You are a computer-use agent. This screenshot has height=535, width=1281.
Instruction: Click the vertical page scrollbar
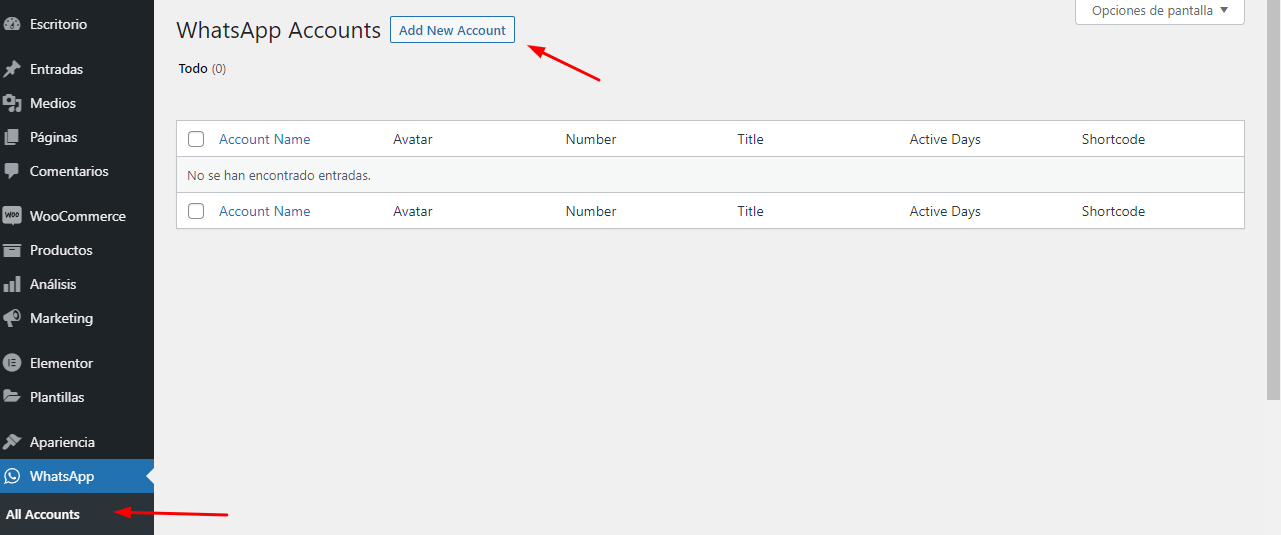(x=1274, y=200)
